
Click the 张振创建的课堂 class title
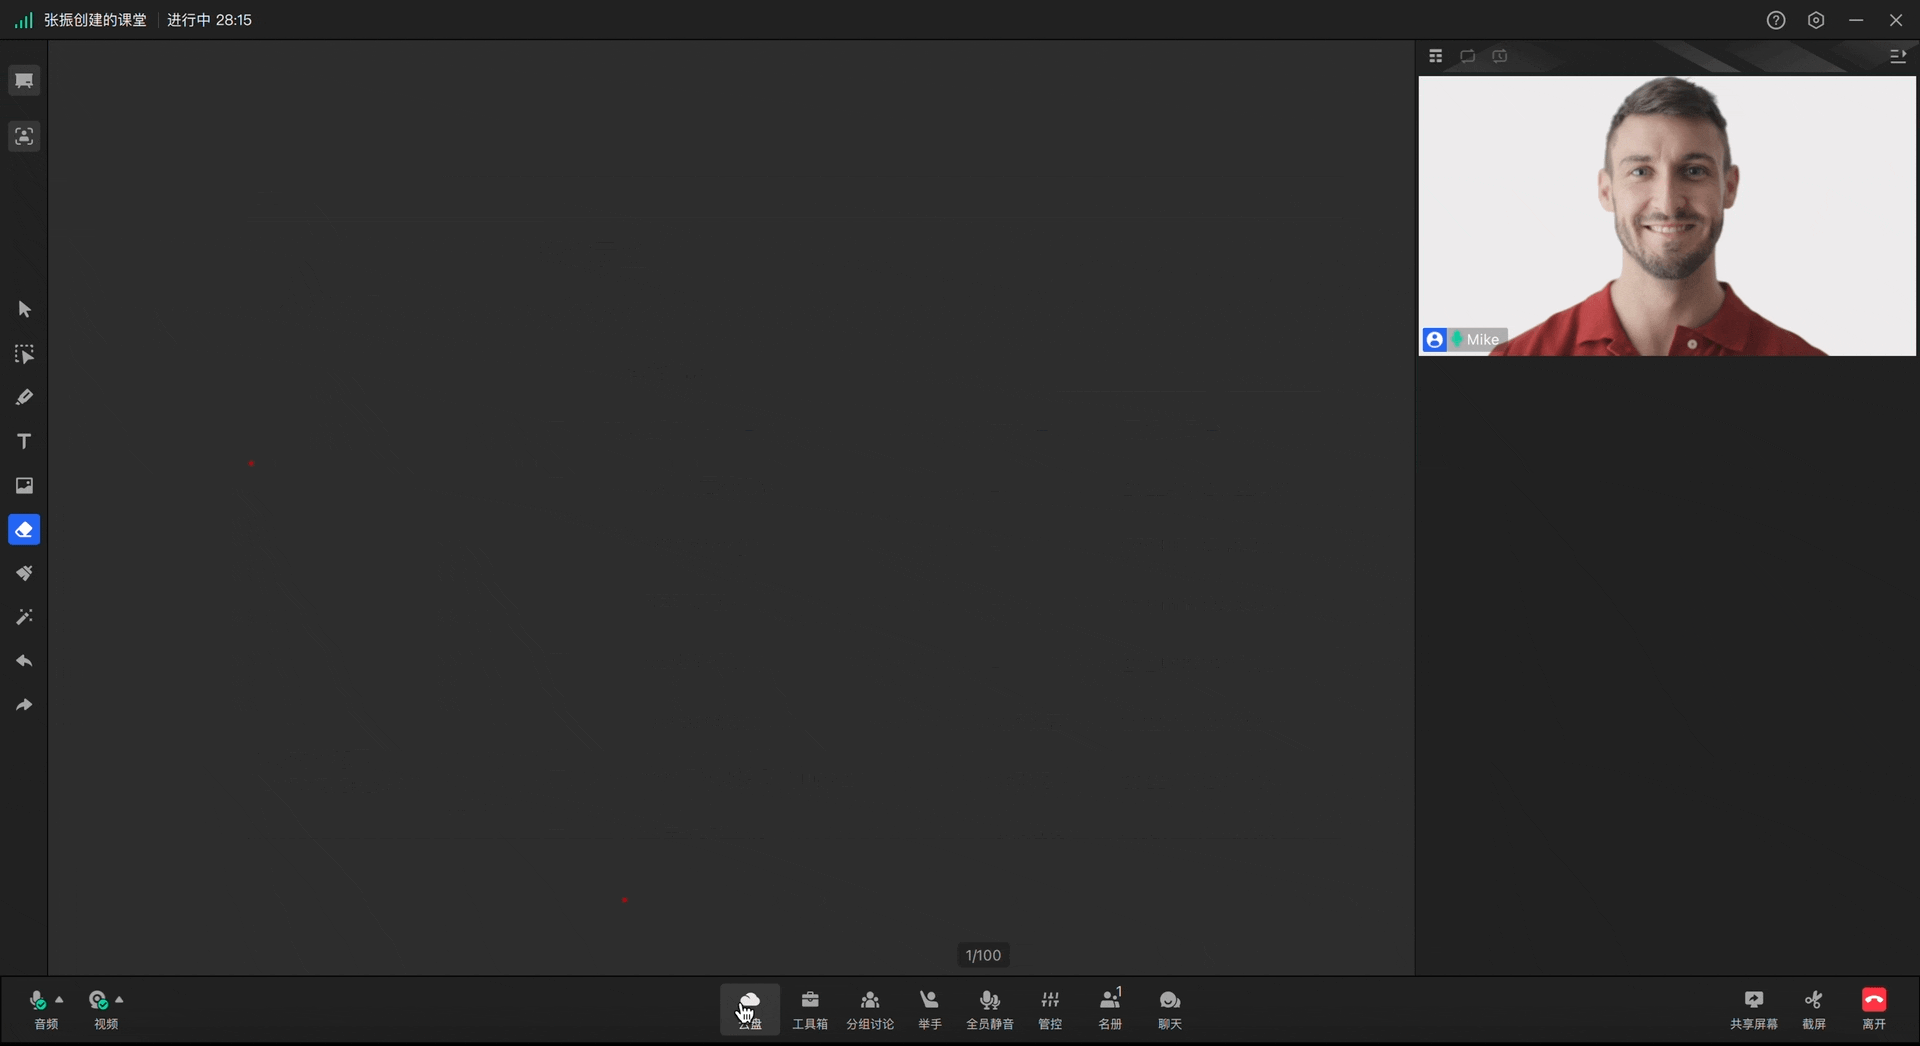click(95, 20)
